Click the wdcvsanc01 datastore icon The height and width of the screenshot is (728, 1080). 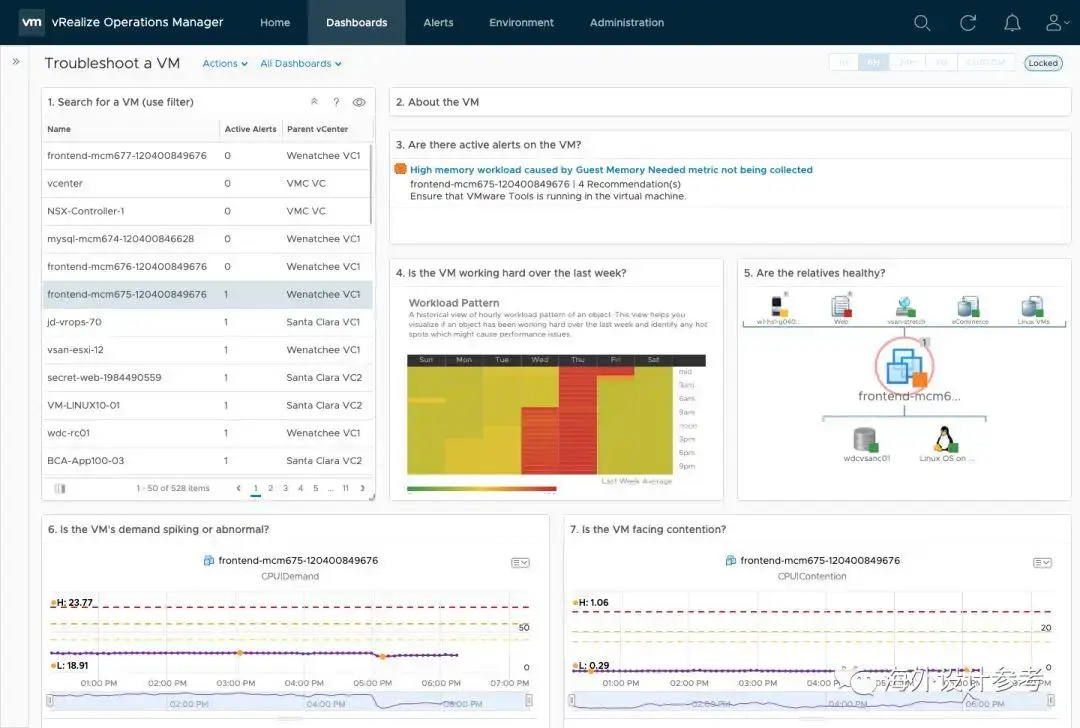point(865,439)
